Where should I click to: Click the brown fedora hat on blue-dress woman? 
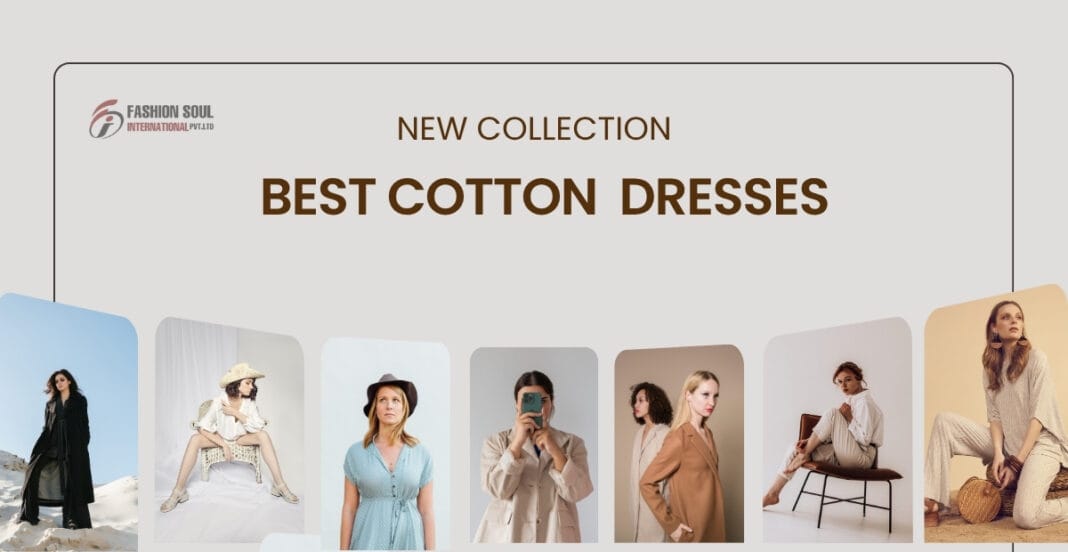(390, 393)
